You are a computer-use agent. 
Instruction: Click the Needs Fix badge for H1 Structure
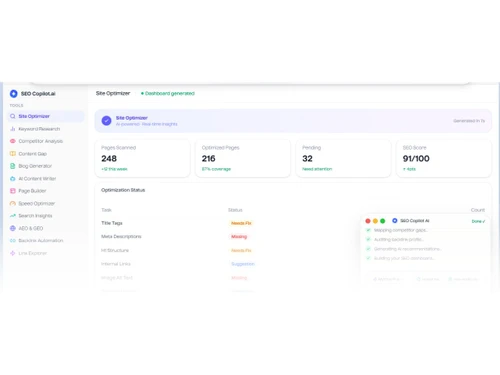pyautogui.click(x=241, y=250)
